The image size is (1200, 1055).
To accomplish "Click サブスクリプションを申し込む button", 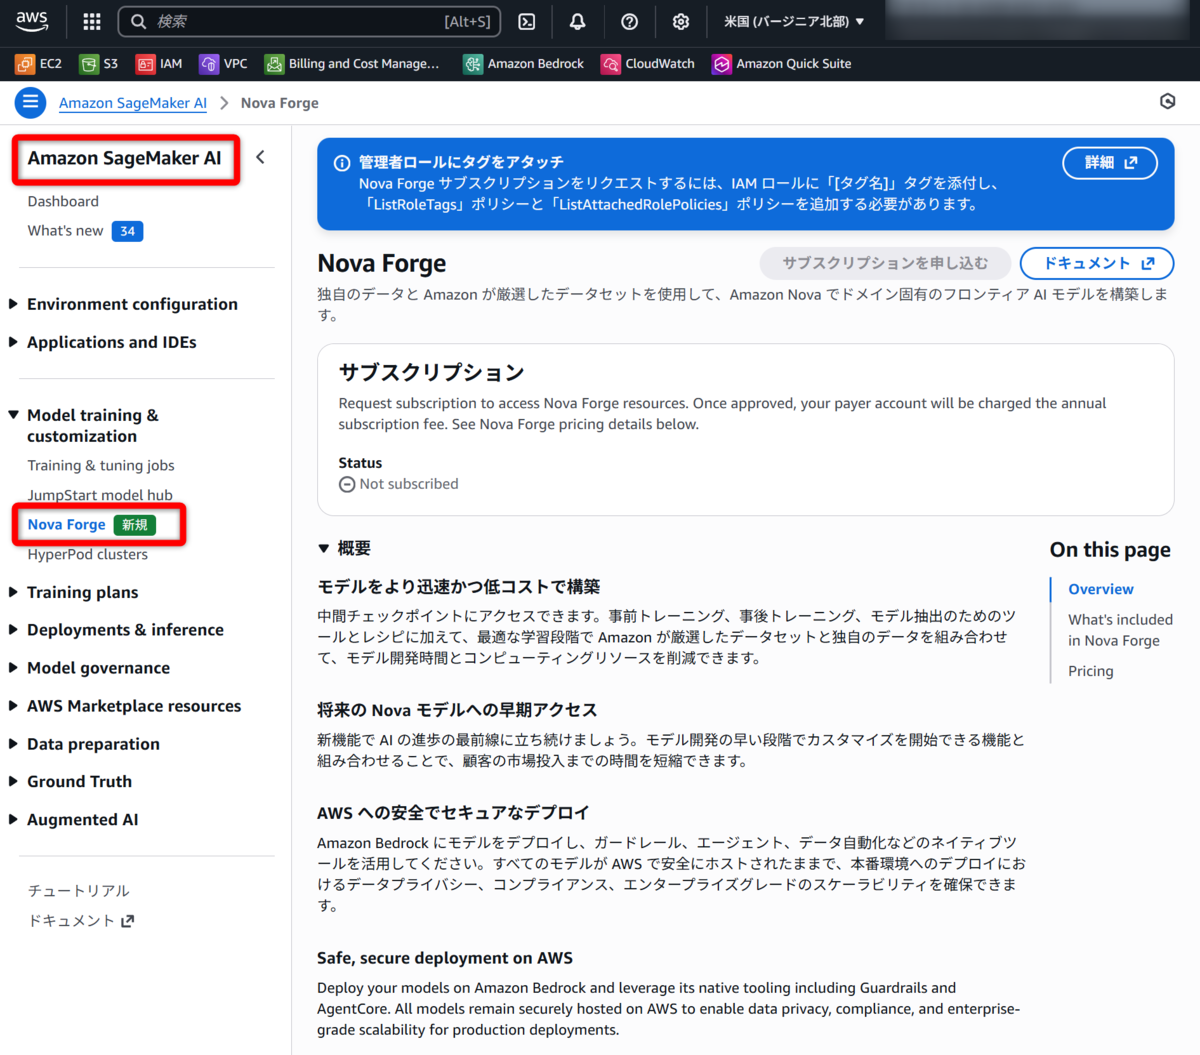I will pos(885,263).
